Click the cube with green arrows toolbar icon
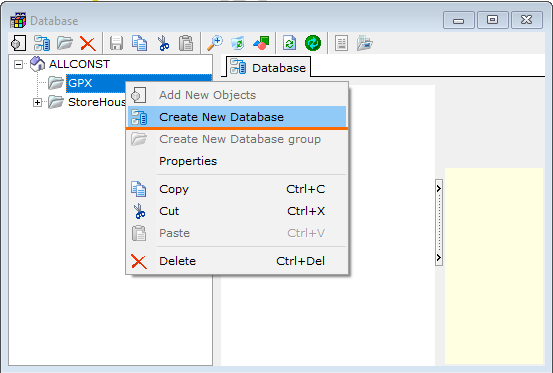The width and height of the screenshot is (553, 373). pyautogui.click(x=237, y=43)
